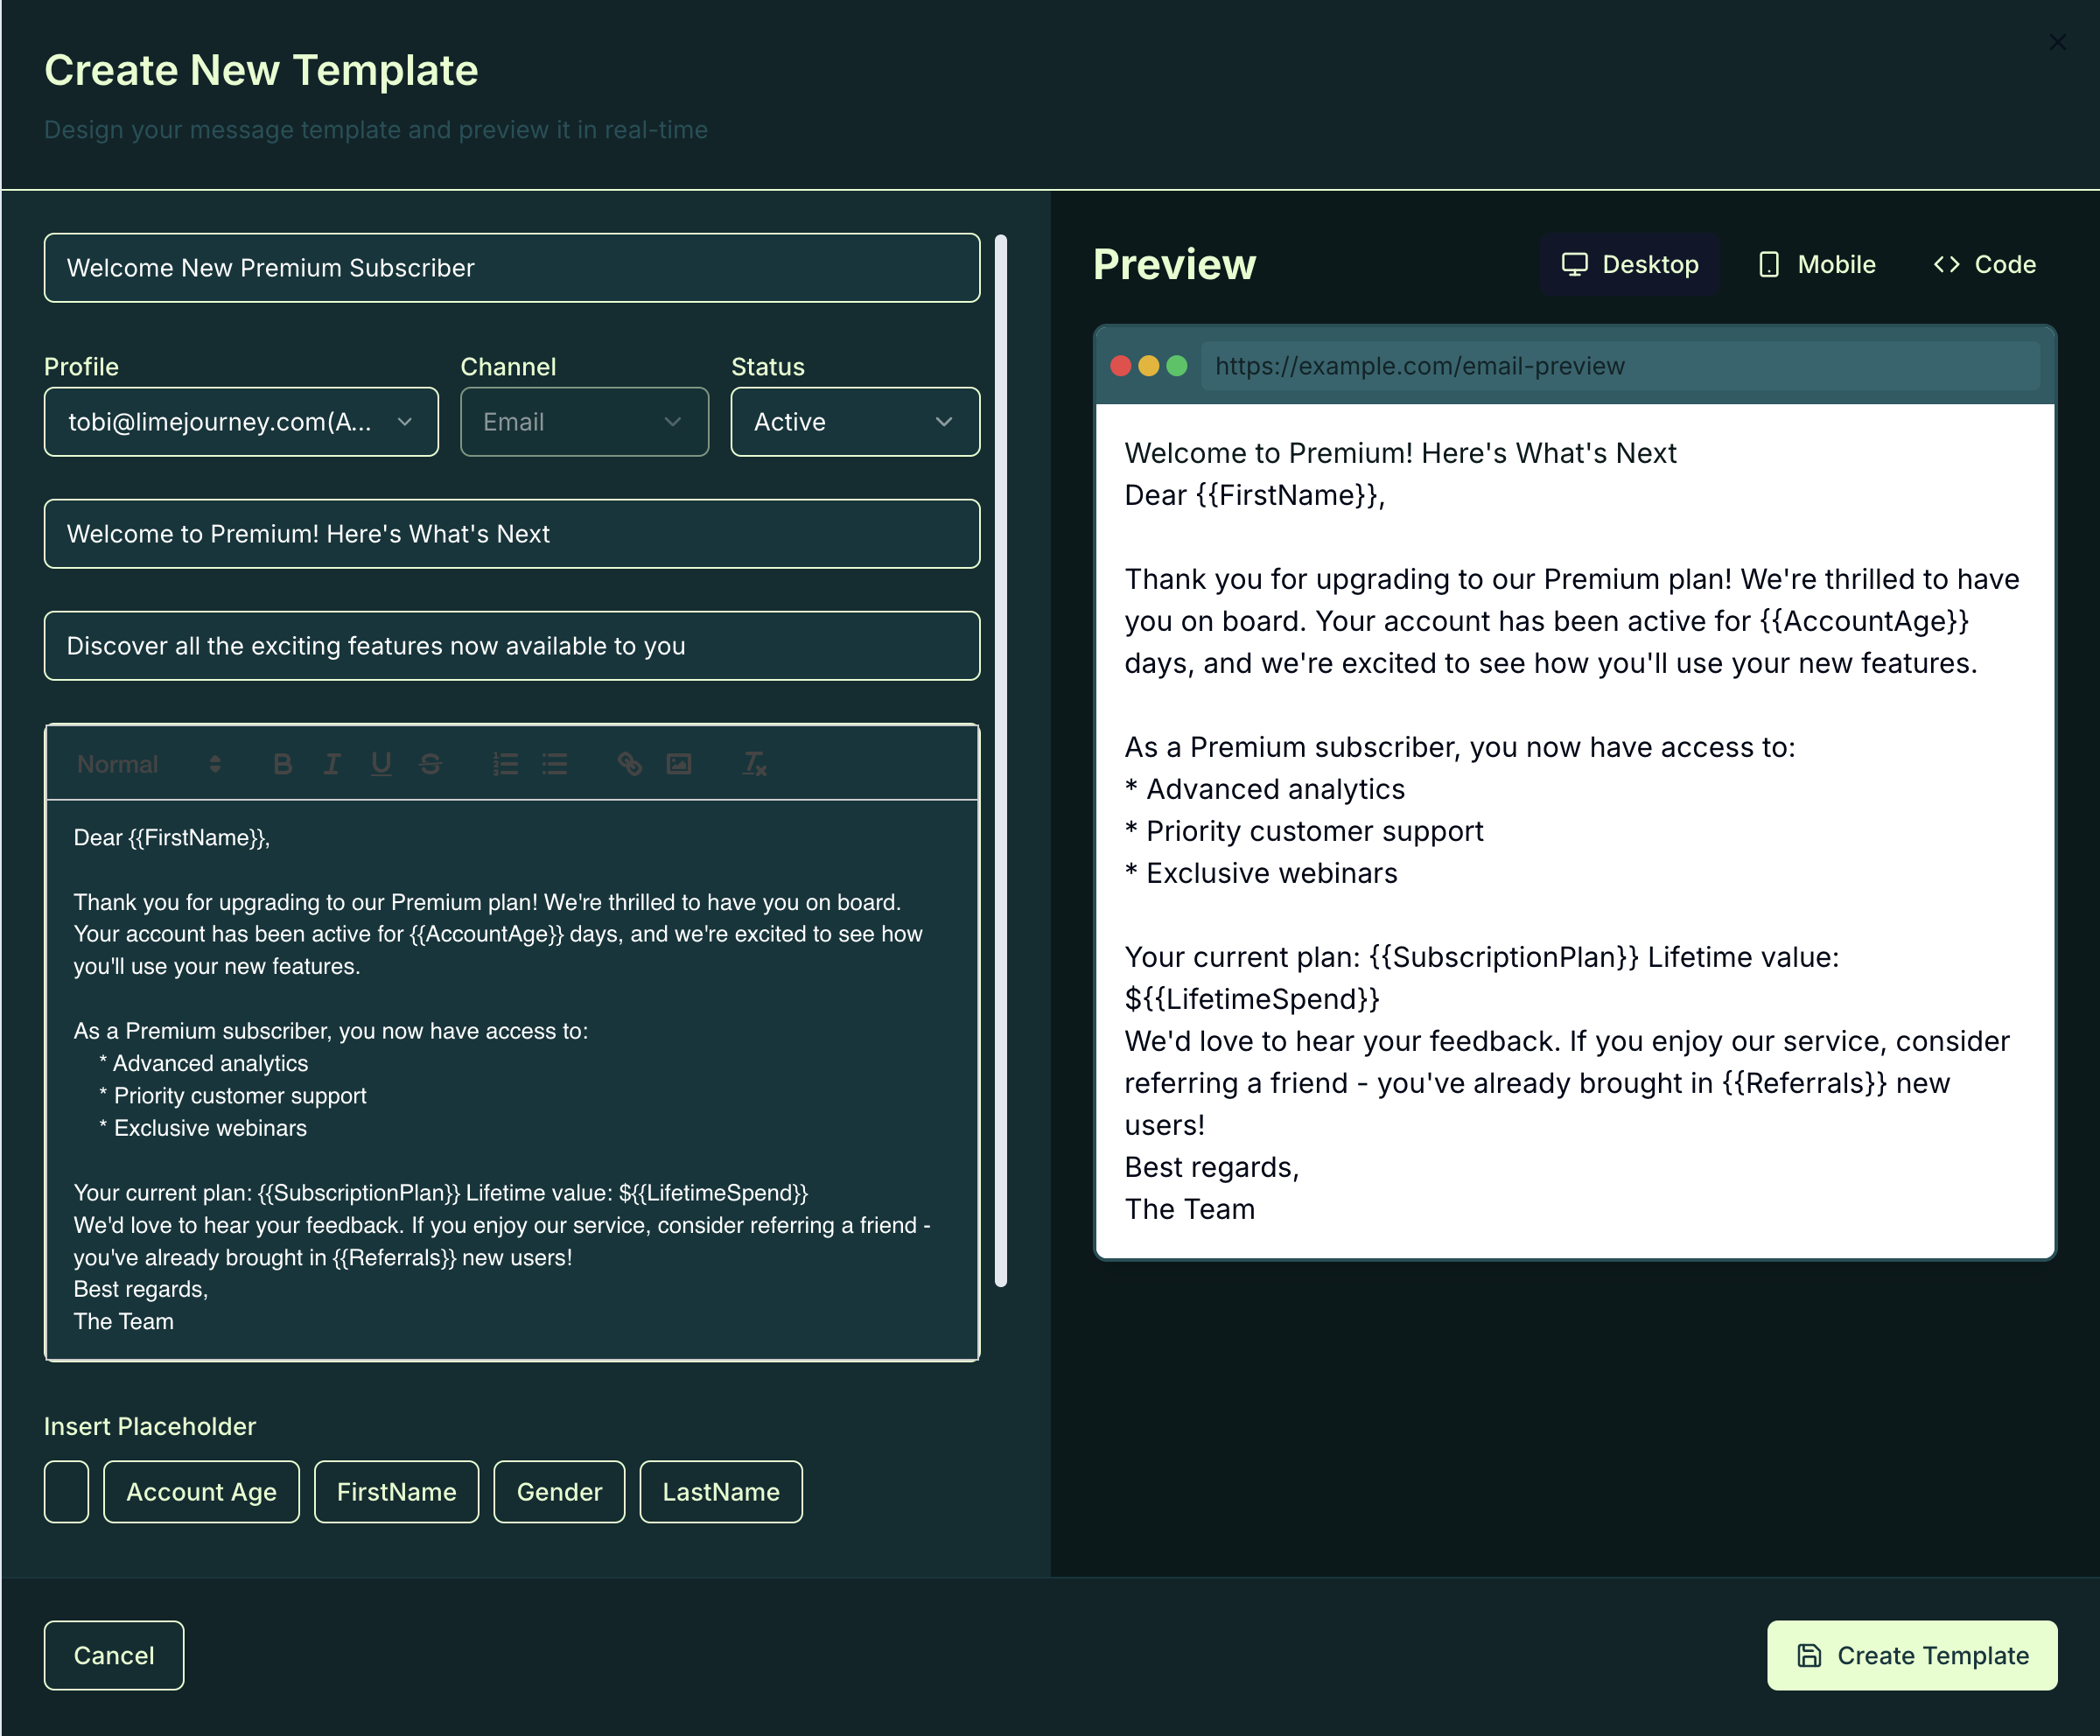This screenshot has width=2100, height=1736.
Task: Insert a bulleted list
Action: (x=555, y=764)
